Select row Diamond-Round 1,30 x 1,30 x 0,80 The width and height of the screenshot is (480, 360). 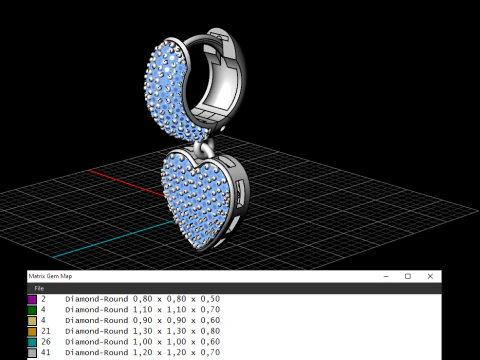[234, 331]
